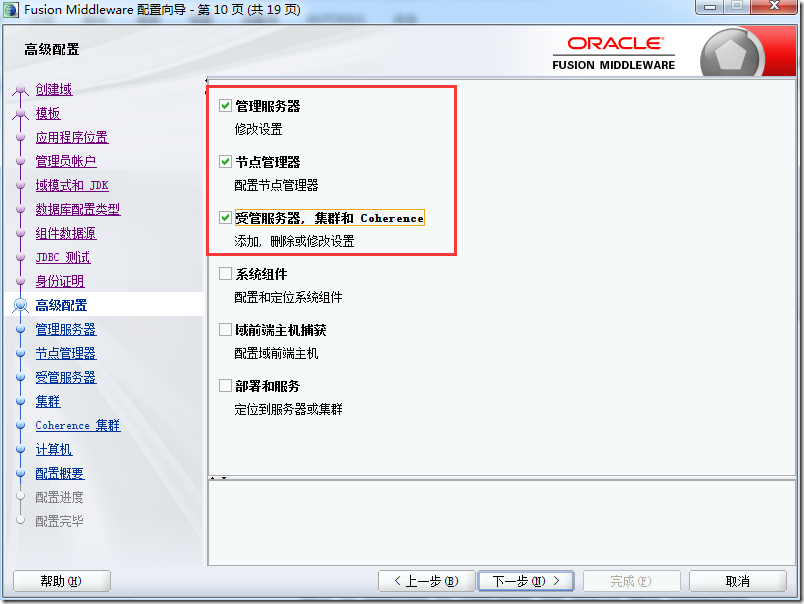
Task: Click the step node beside 域模式和 JDK
Action: (21, 186)
